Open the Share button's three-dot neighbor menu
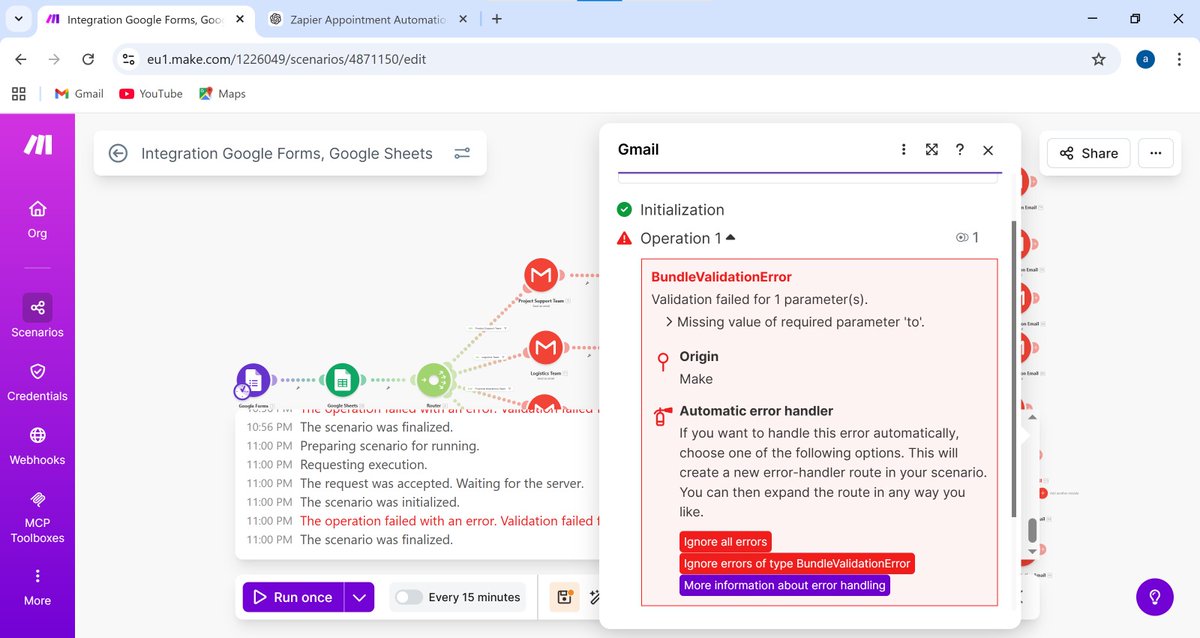Image resolution: width=1200 pixels, height=638 pixels. tap(1155, 153)
